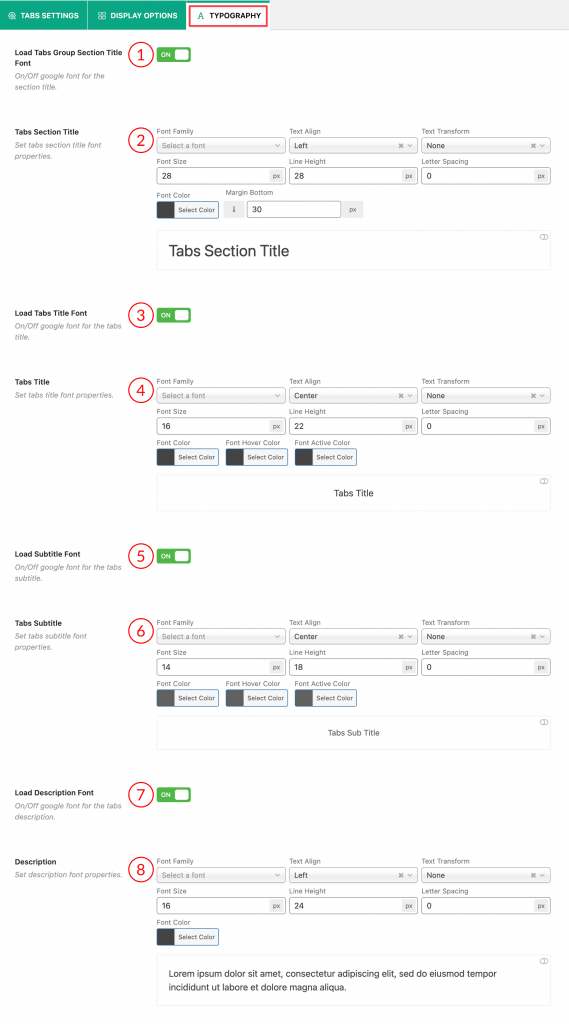Click the Margin Bottom down-arrow icon

coord(234,210)
